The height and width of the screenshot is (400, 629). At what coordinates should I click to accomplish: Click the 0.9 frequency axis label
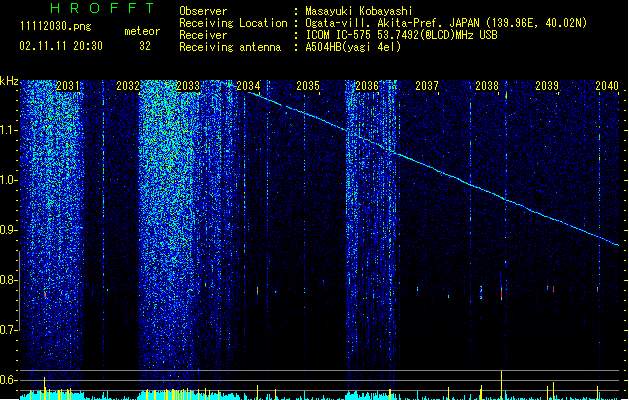coord(9,230)
